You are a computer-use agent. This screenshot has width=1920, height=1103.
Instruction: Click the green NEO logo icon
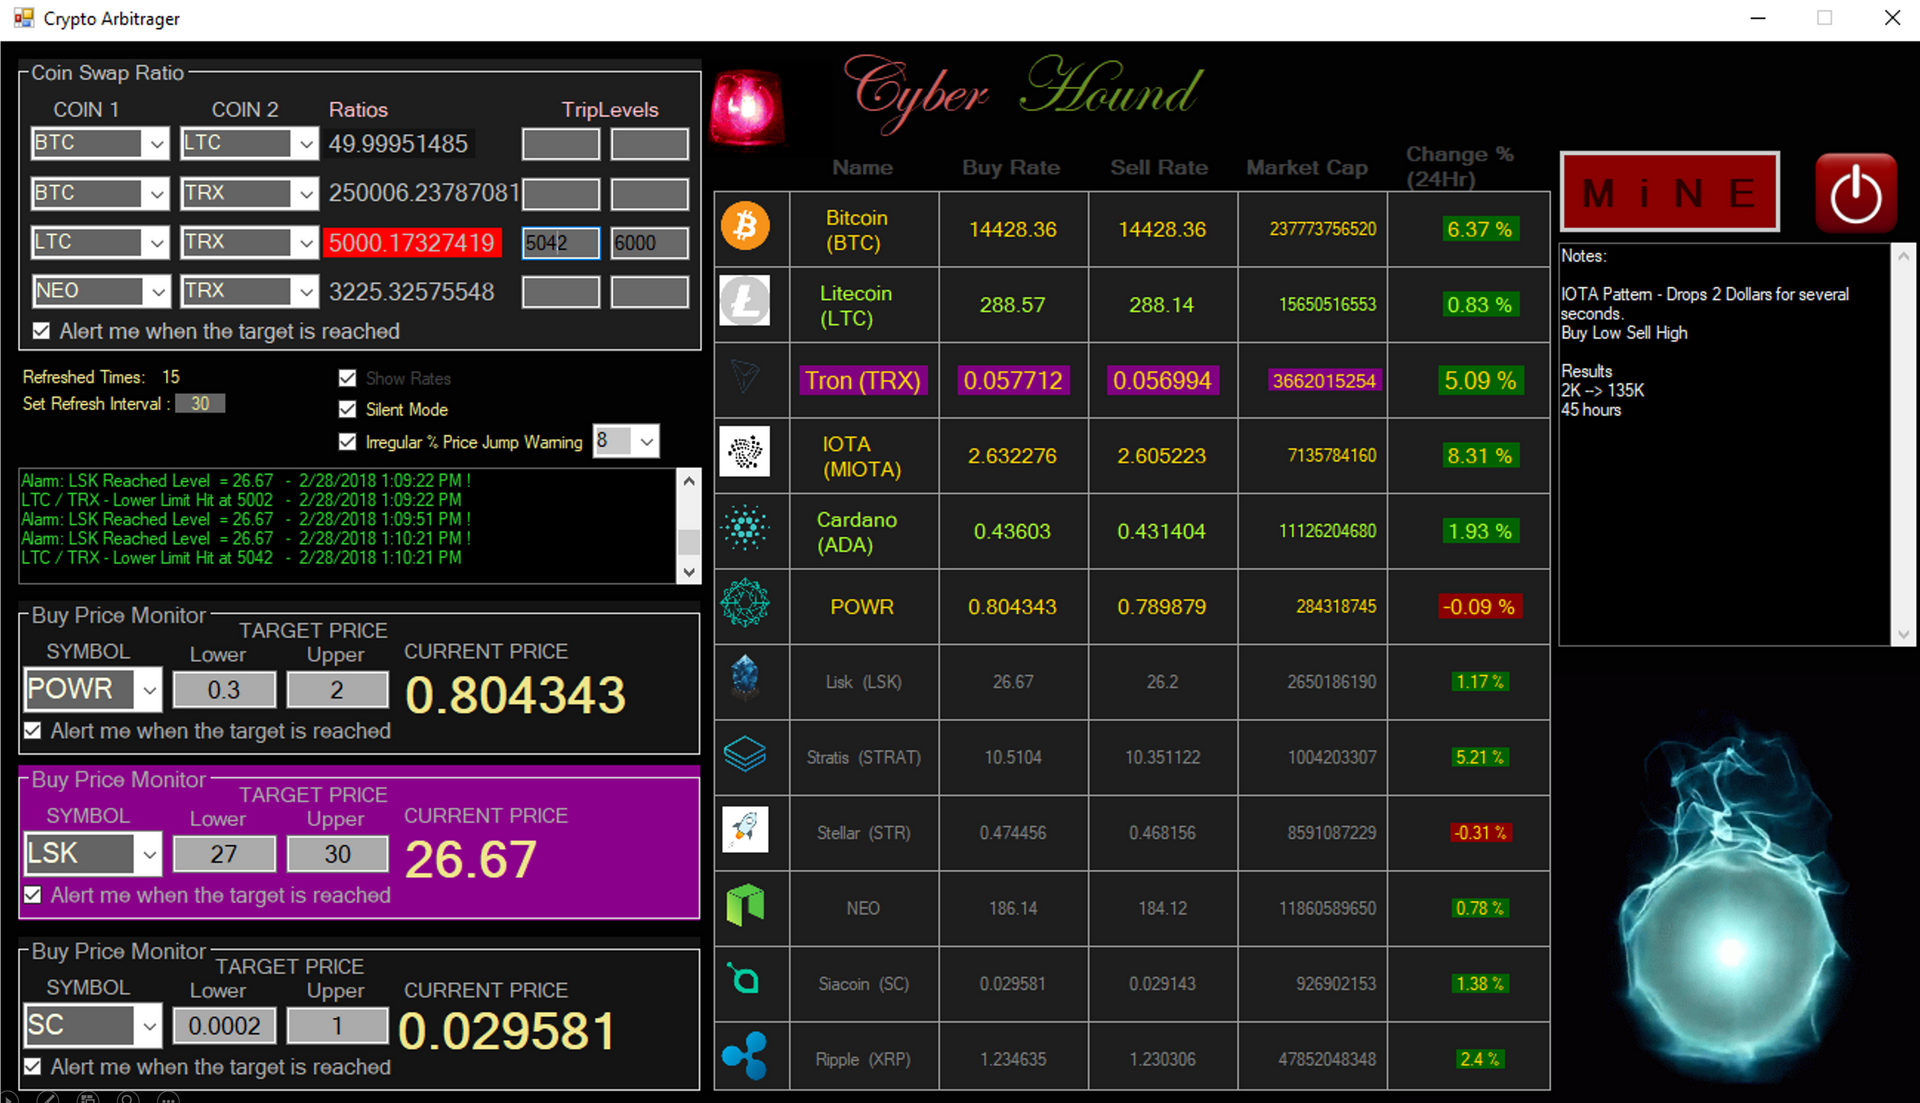point(745,905)
